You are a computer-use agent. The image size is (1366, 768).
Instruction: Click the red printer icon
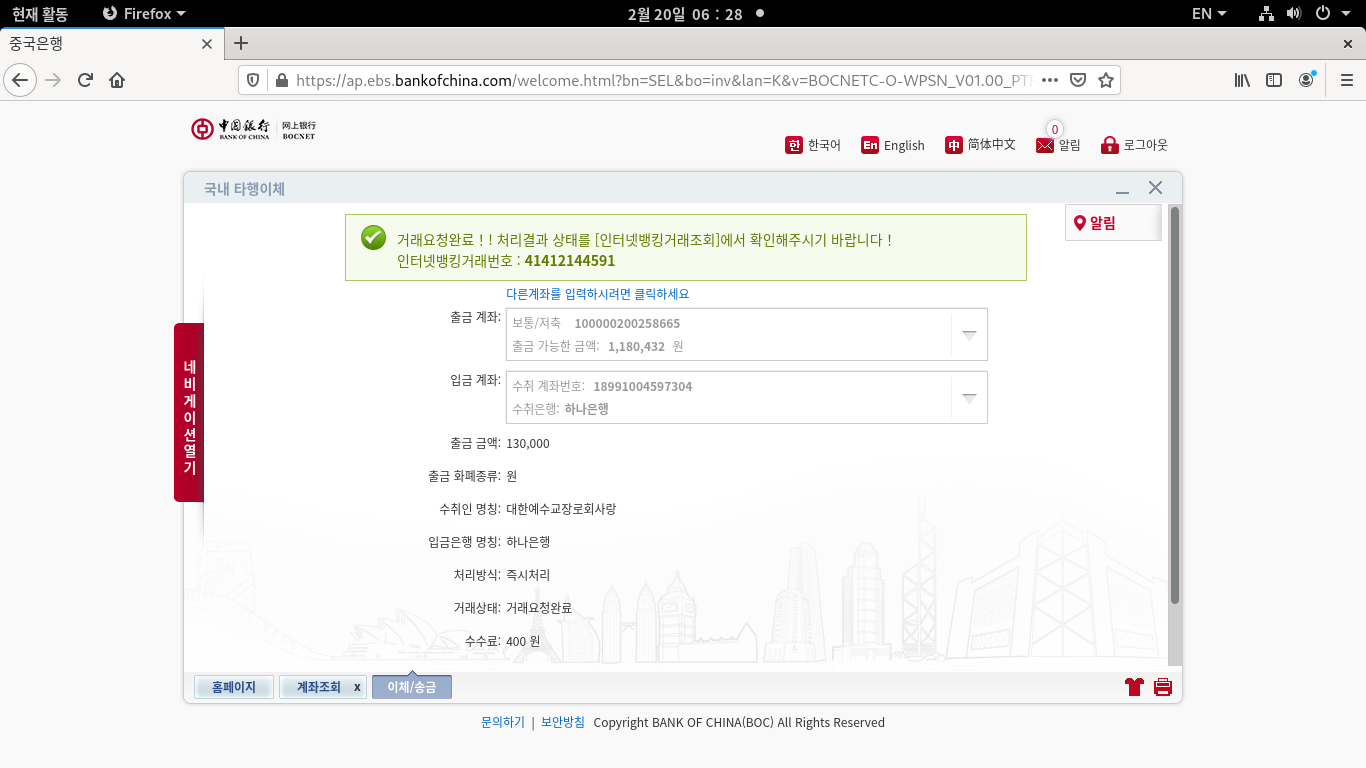coord(1162,687)
